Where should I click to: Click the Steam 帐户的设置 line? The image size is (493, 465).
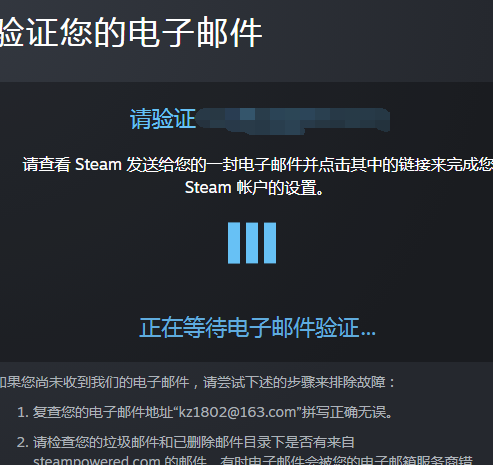click(x=254, y=187)
